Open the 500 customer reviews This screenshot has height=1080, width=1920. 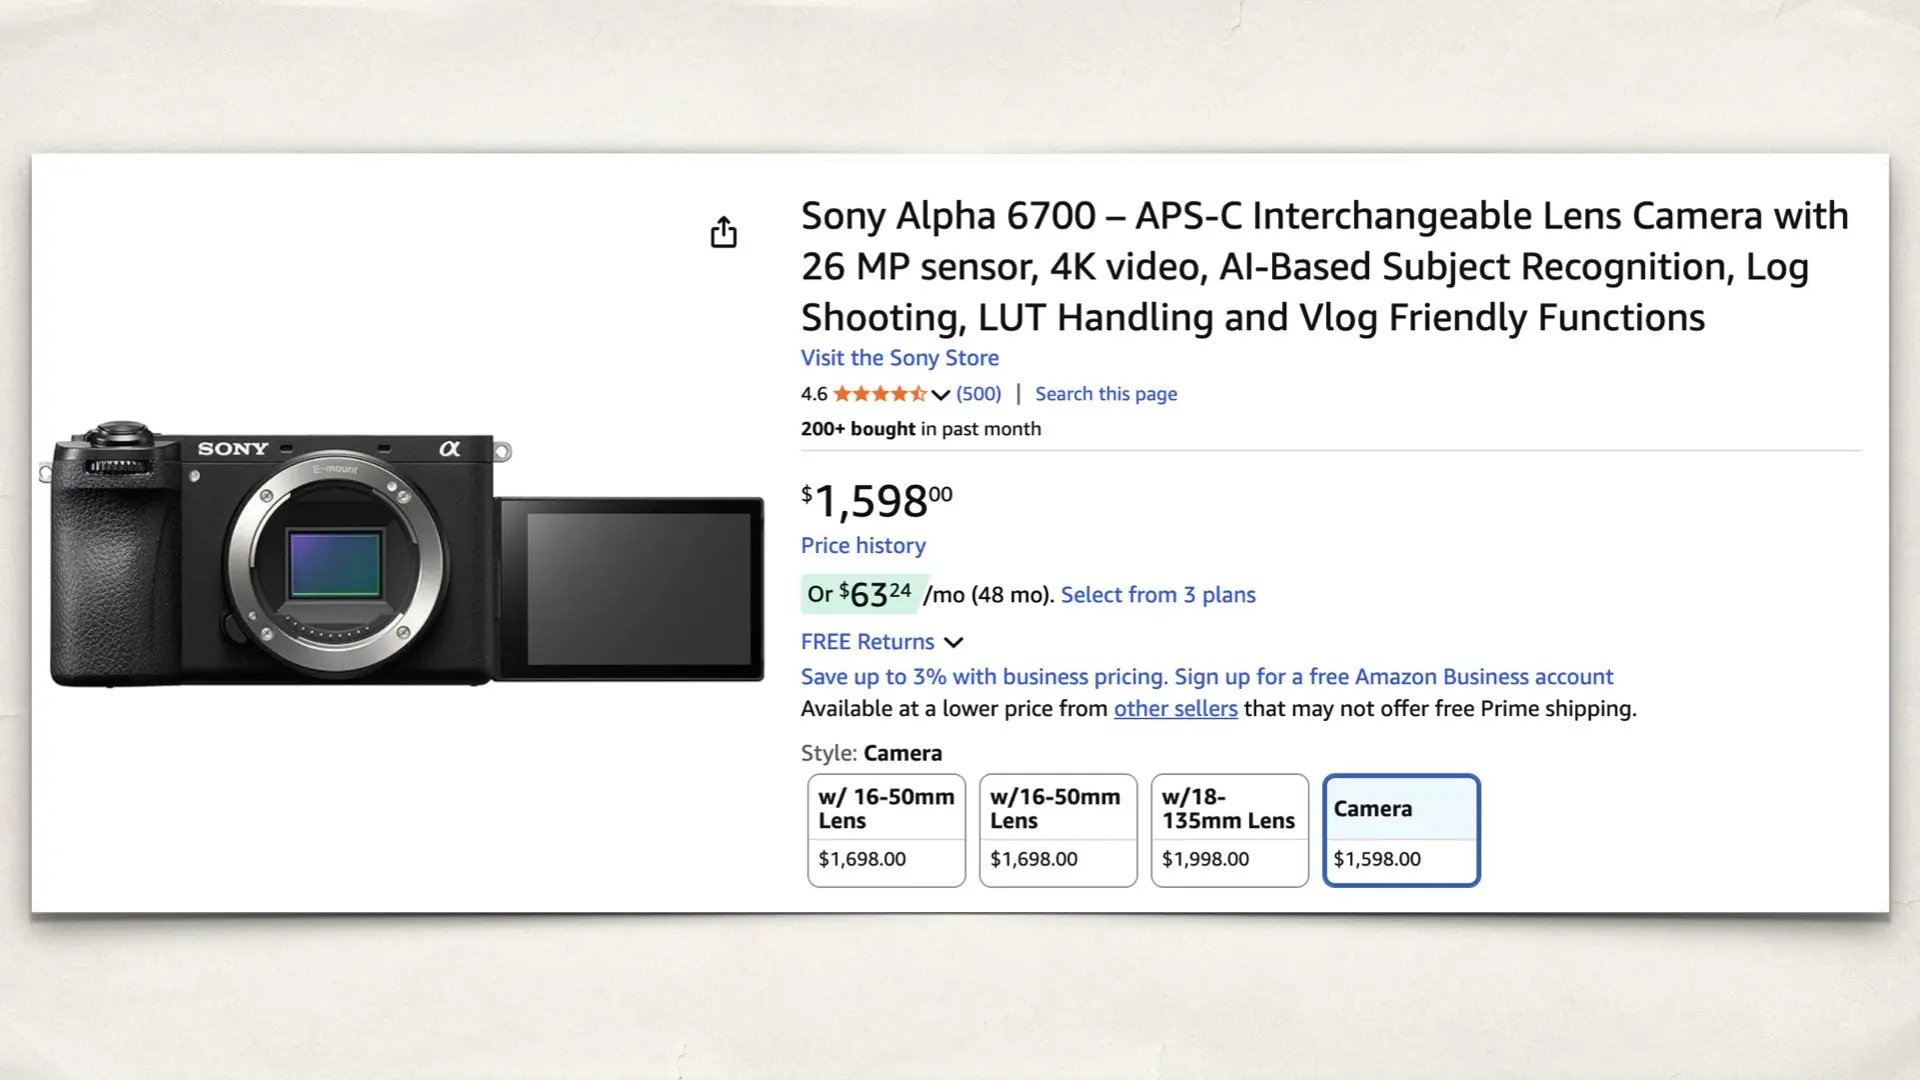tap(978, 393)
